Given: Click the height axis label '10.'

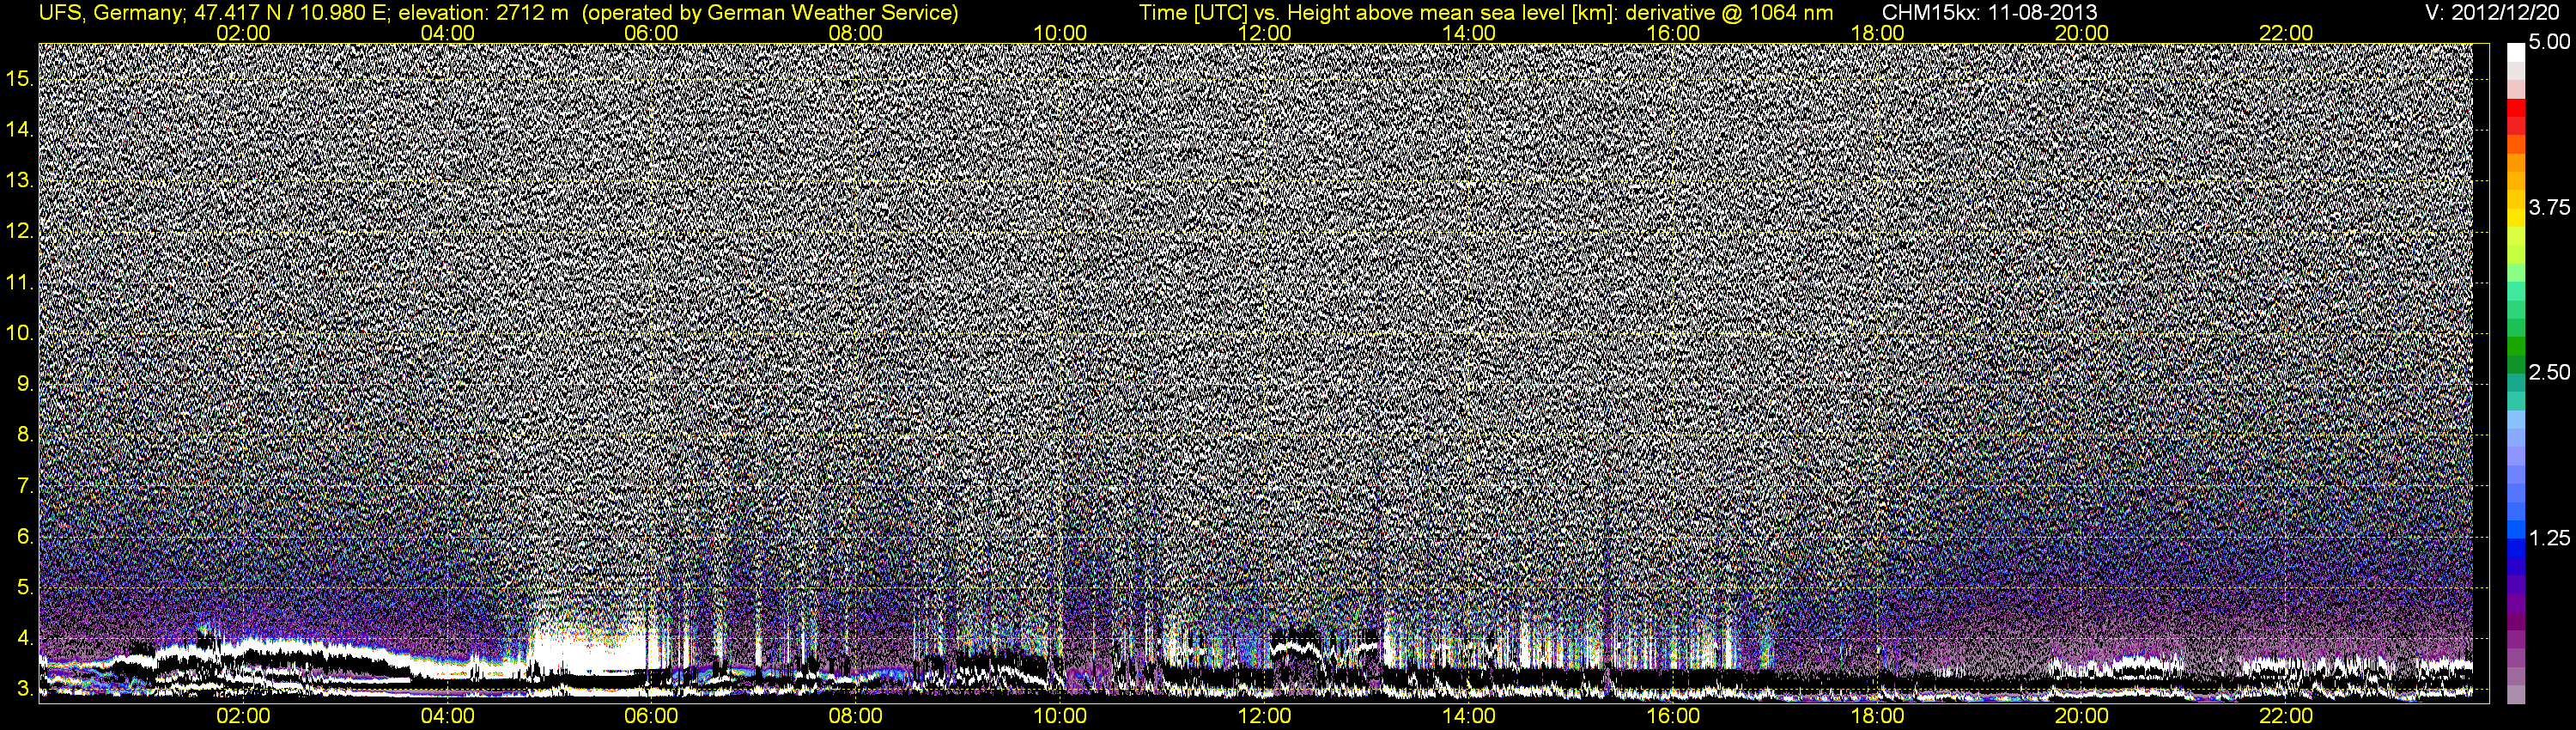Looking at the screenshot, I should (20, 333).
